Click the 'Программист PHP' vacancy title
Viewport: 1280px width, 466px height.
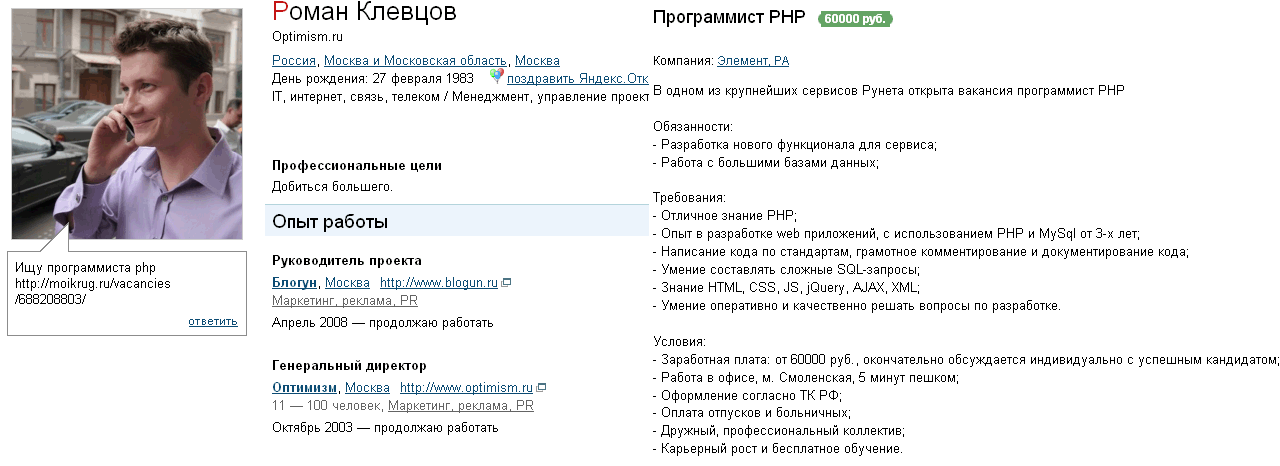(x=728, y=18)
